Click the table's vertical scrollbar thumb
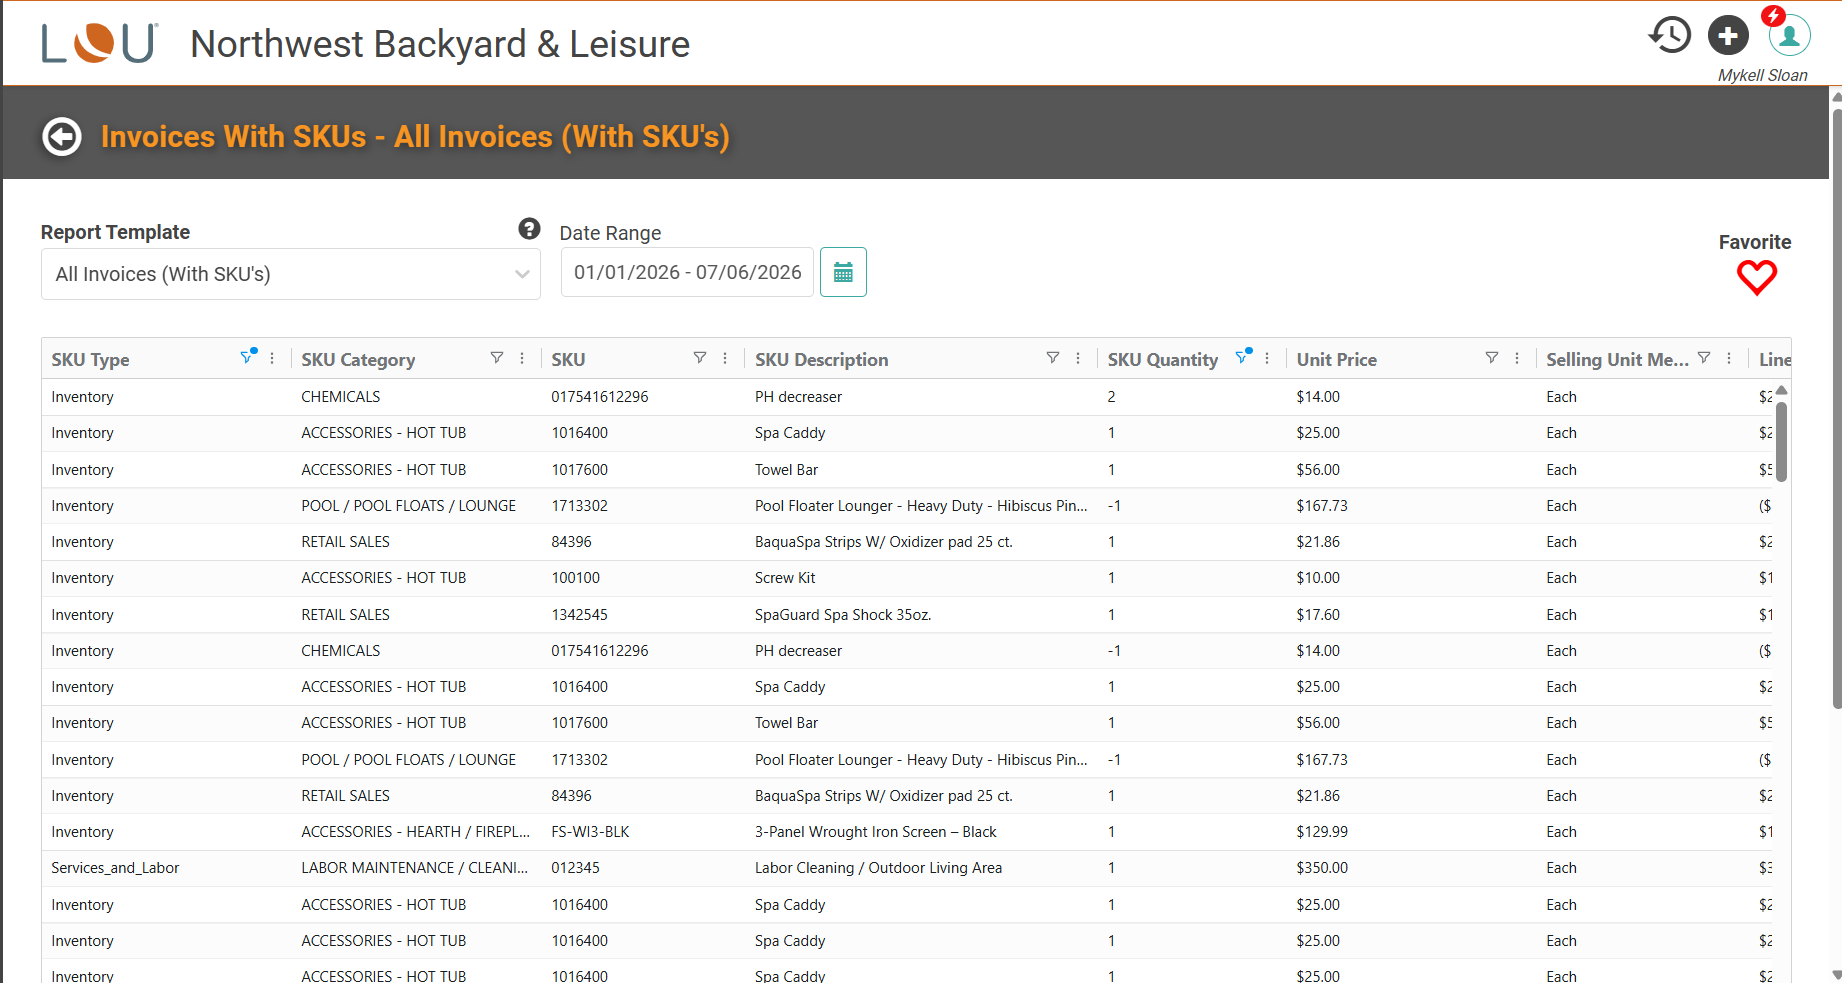This screenshot has width=1842, height=983. click(x=1781, y=441)
